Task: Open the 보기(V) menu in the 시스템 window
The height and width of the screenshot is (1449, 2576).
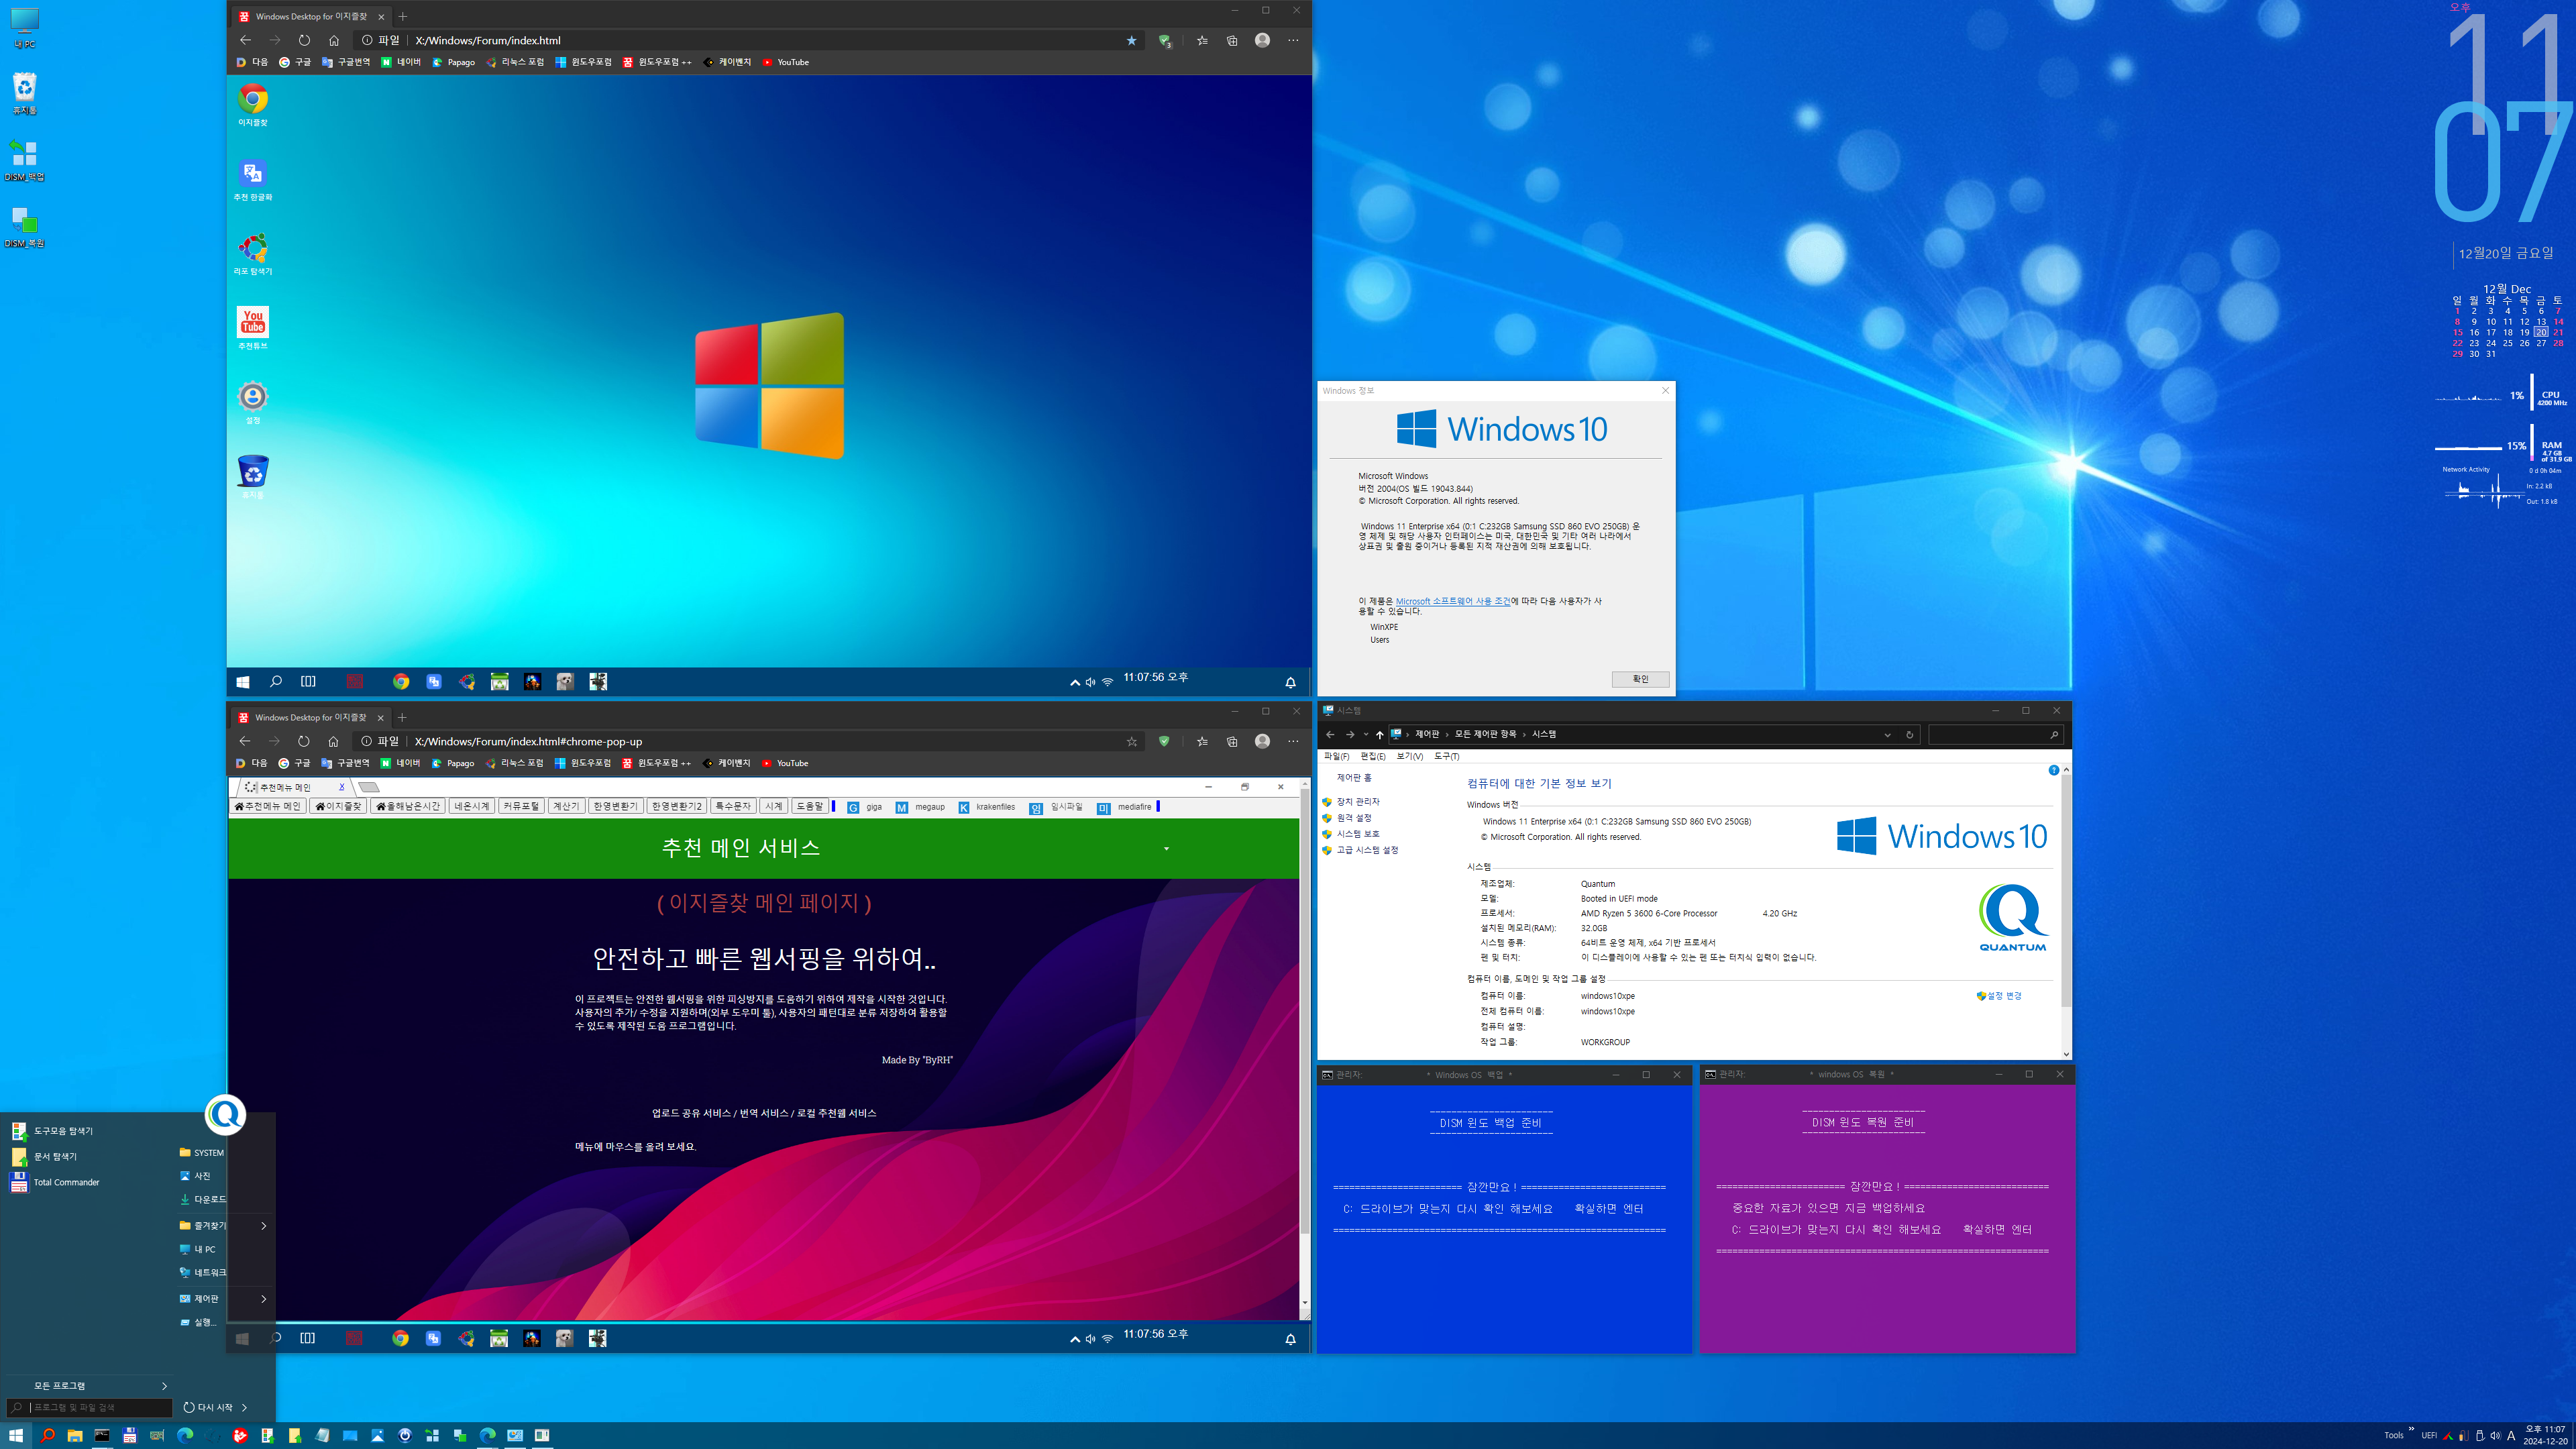Action: (x=1409, y=756)
